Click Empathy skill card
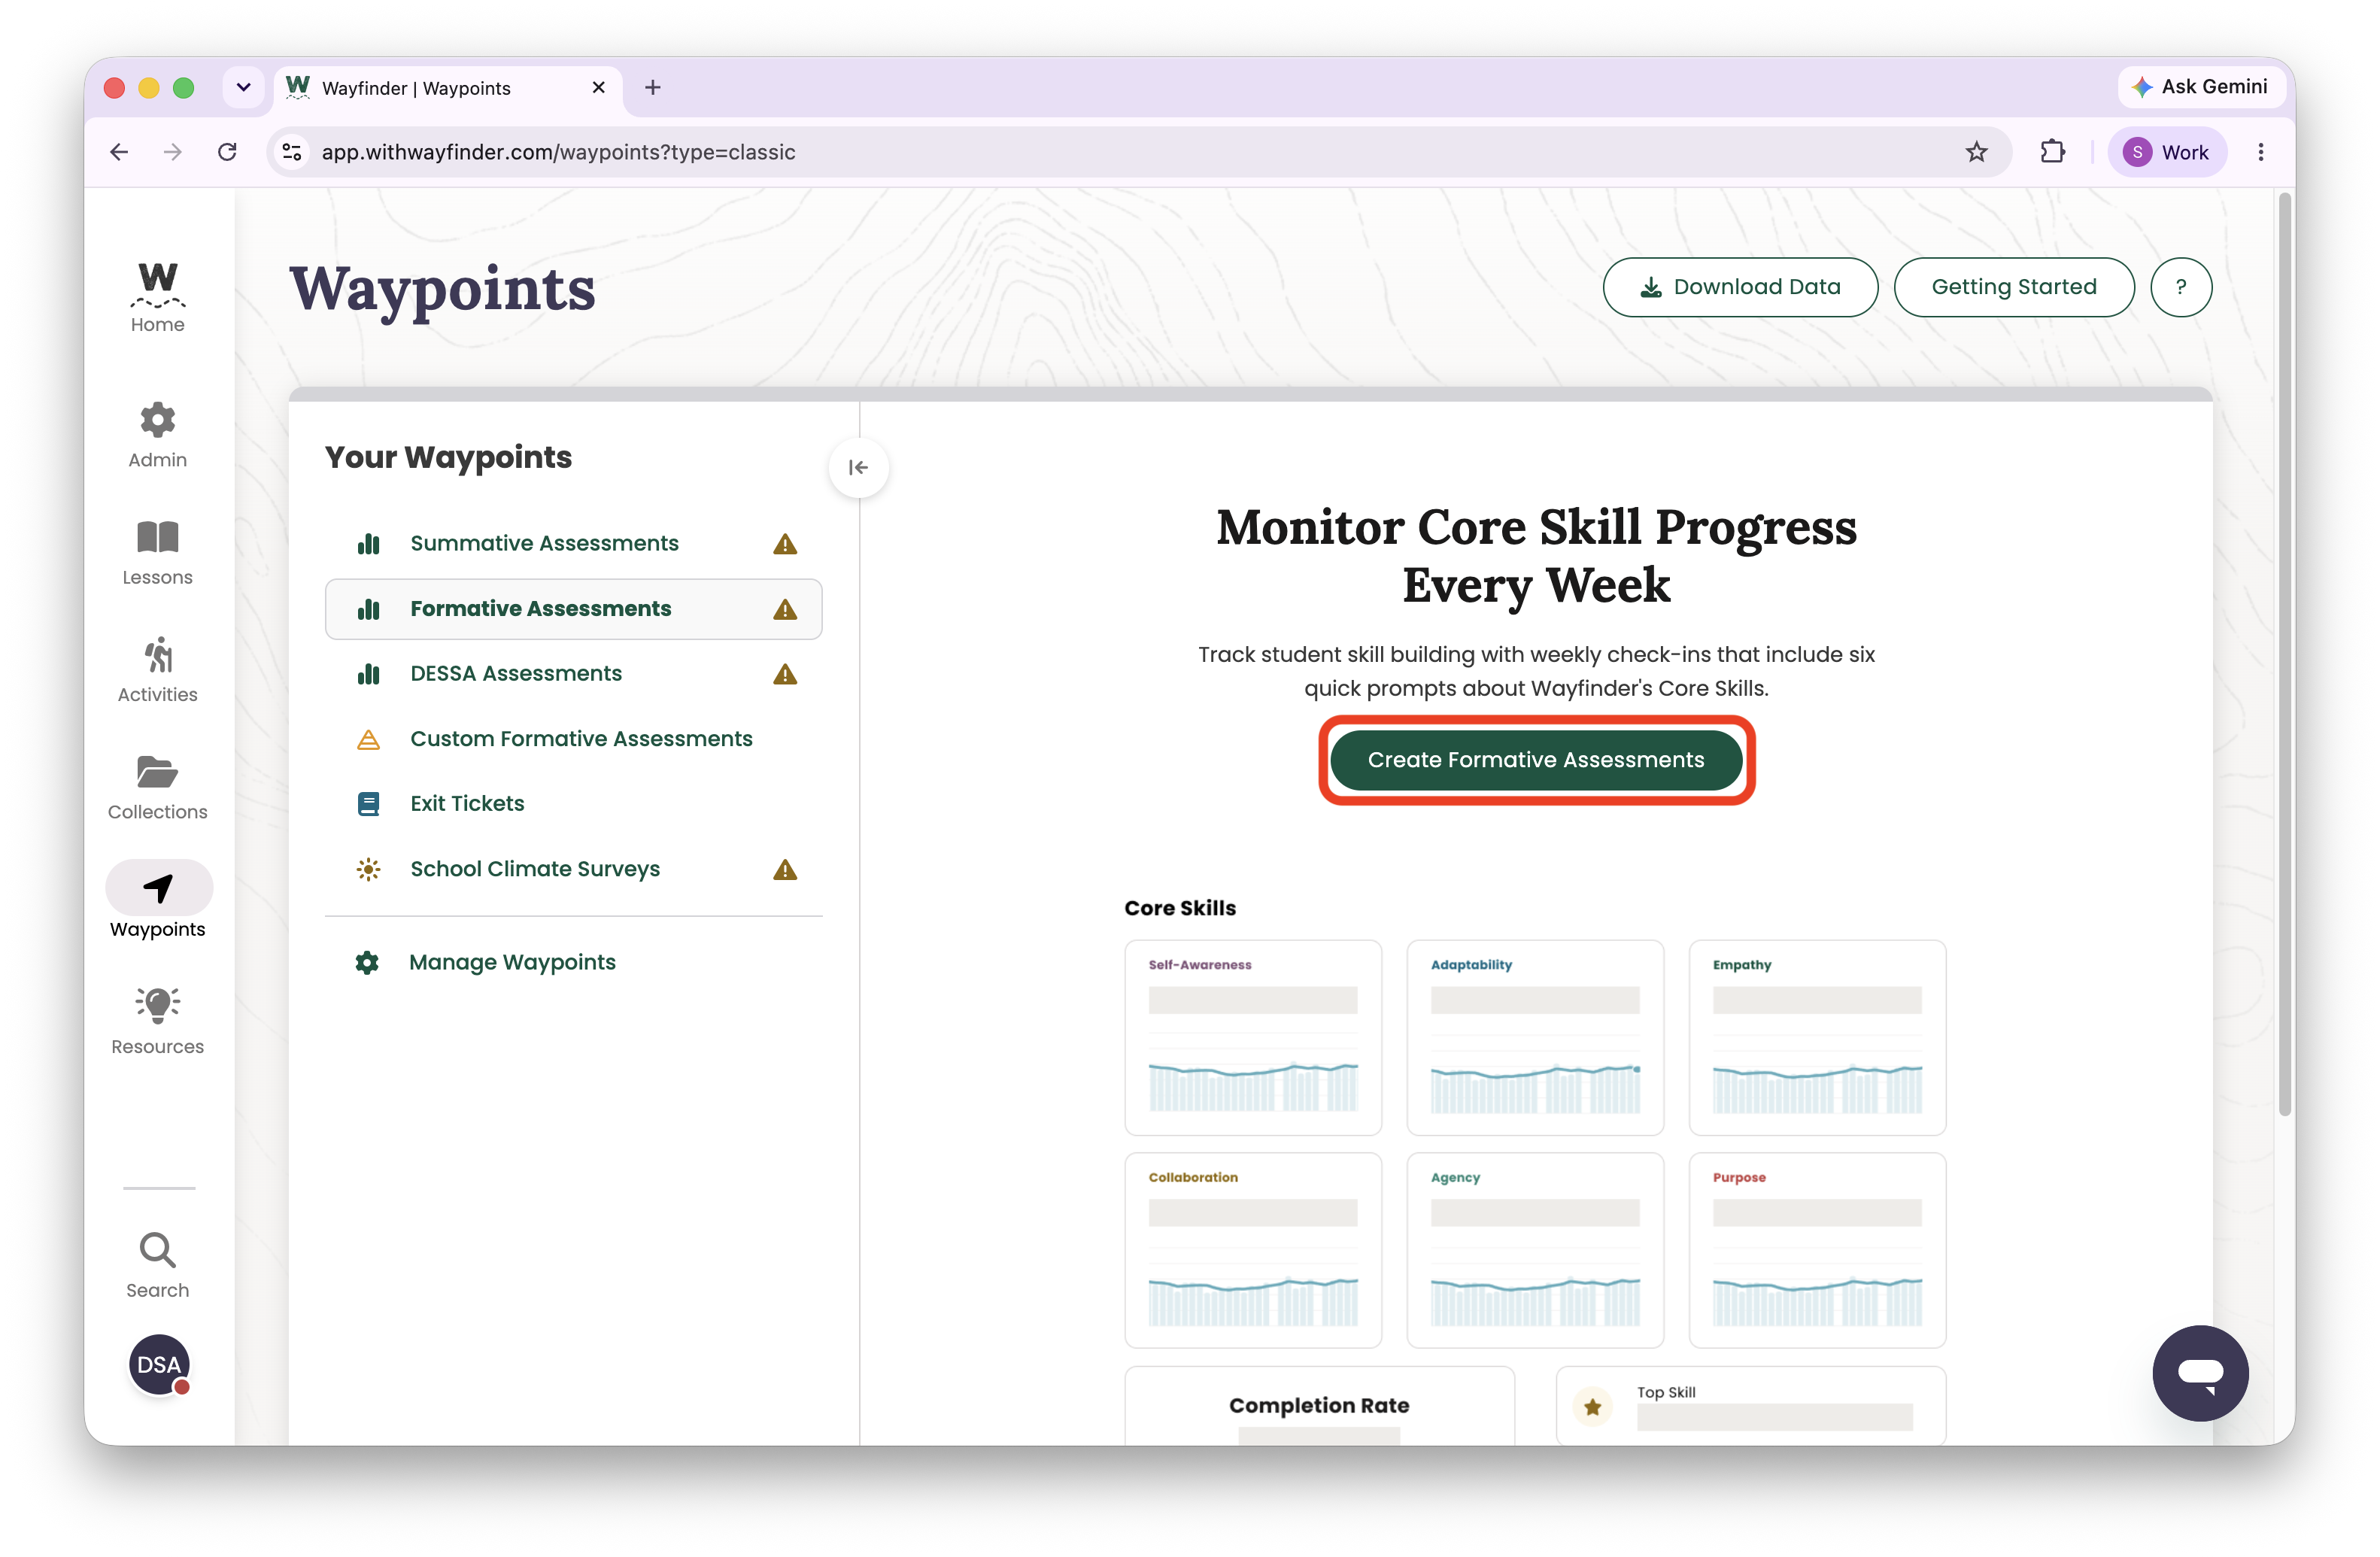The height and width of the screenshot is (1557, 2380). (1817, 1037)
